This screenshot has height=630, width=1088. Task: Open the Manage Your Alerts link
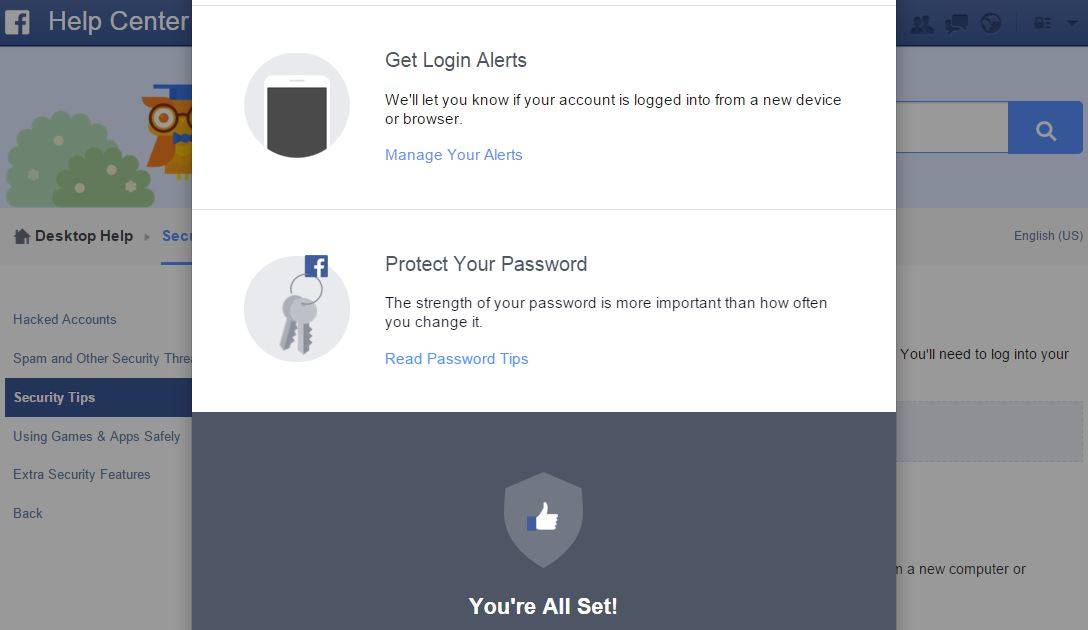click(x=454, y=155)
